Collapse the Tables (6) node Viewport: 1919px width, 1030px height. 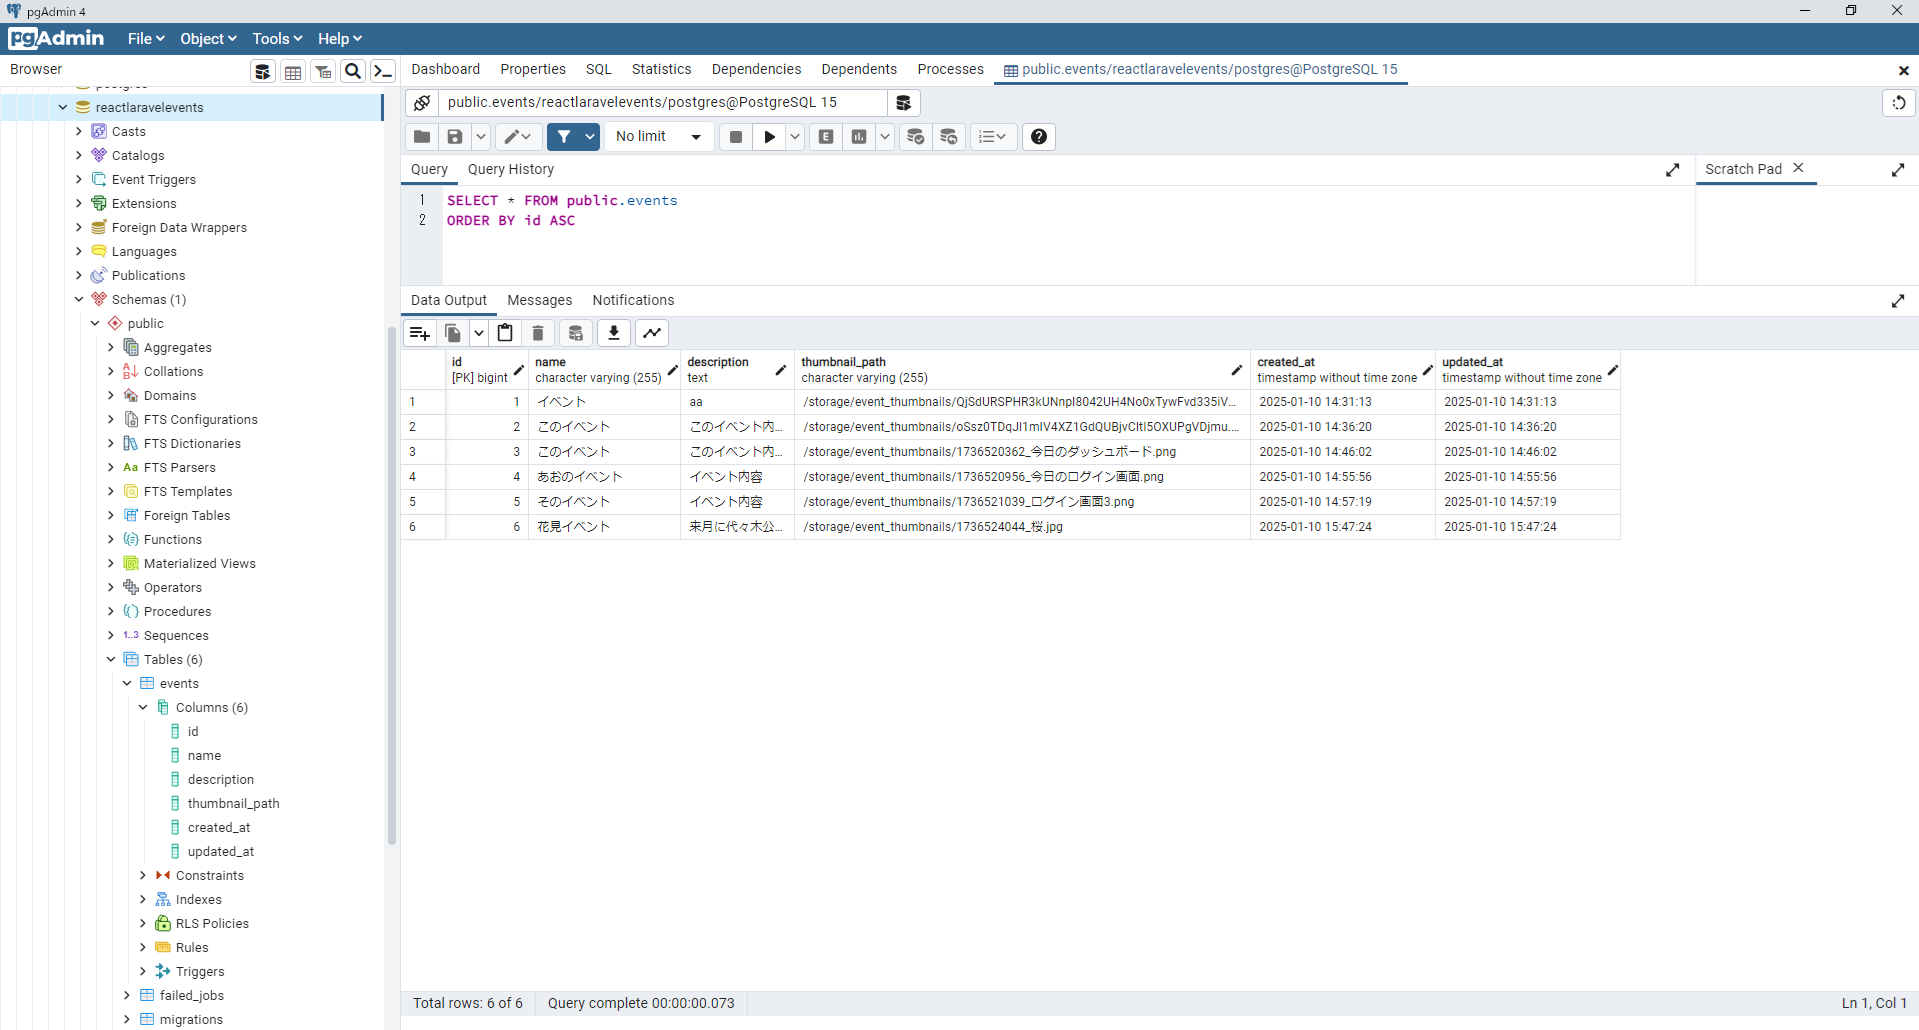pyautogui.click(x=111, y=659)
